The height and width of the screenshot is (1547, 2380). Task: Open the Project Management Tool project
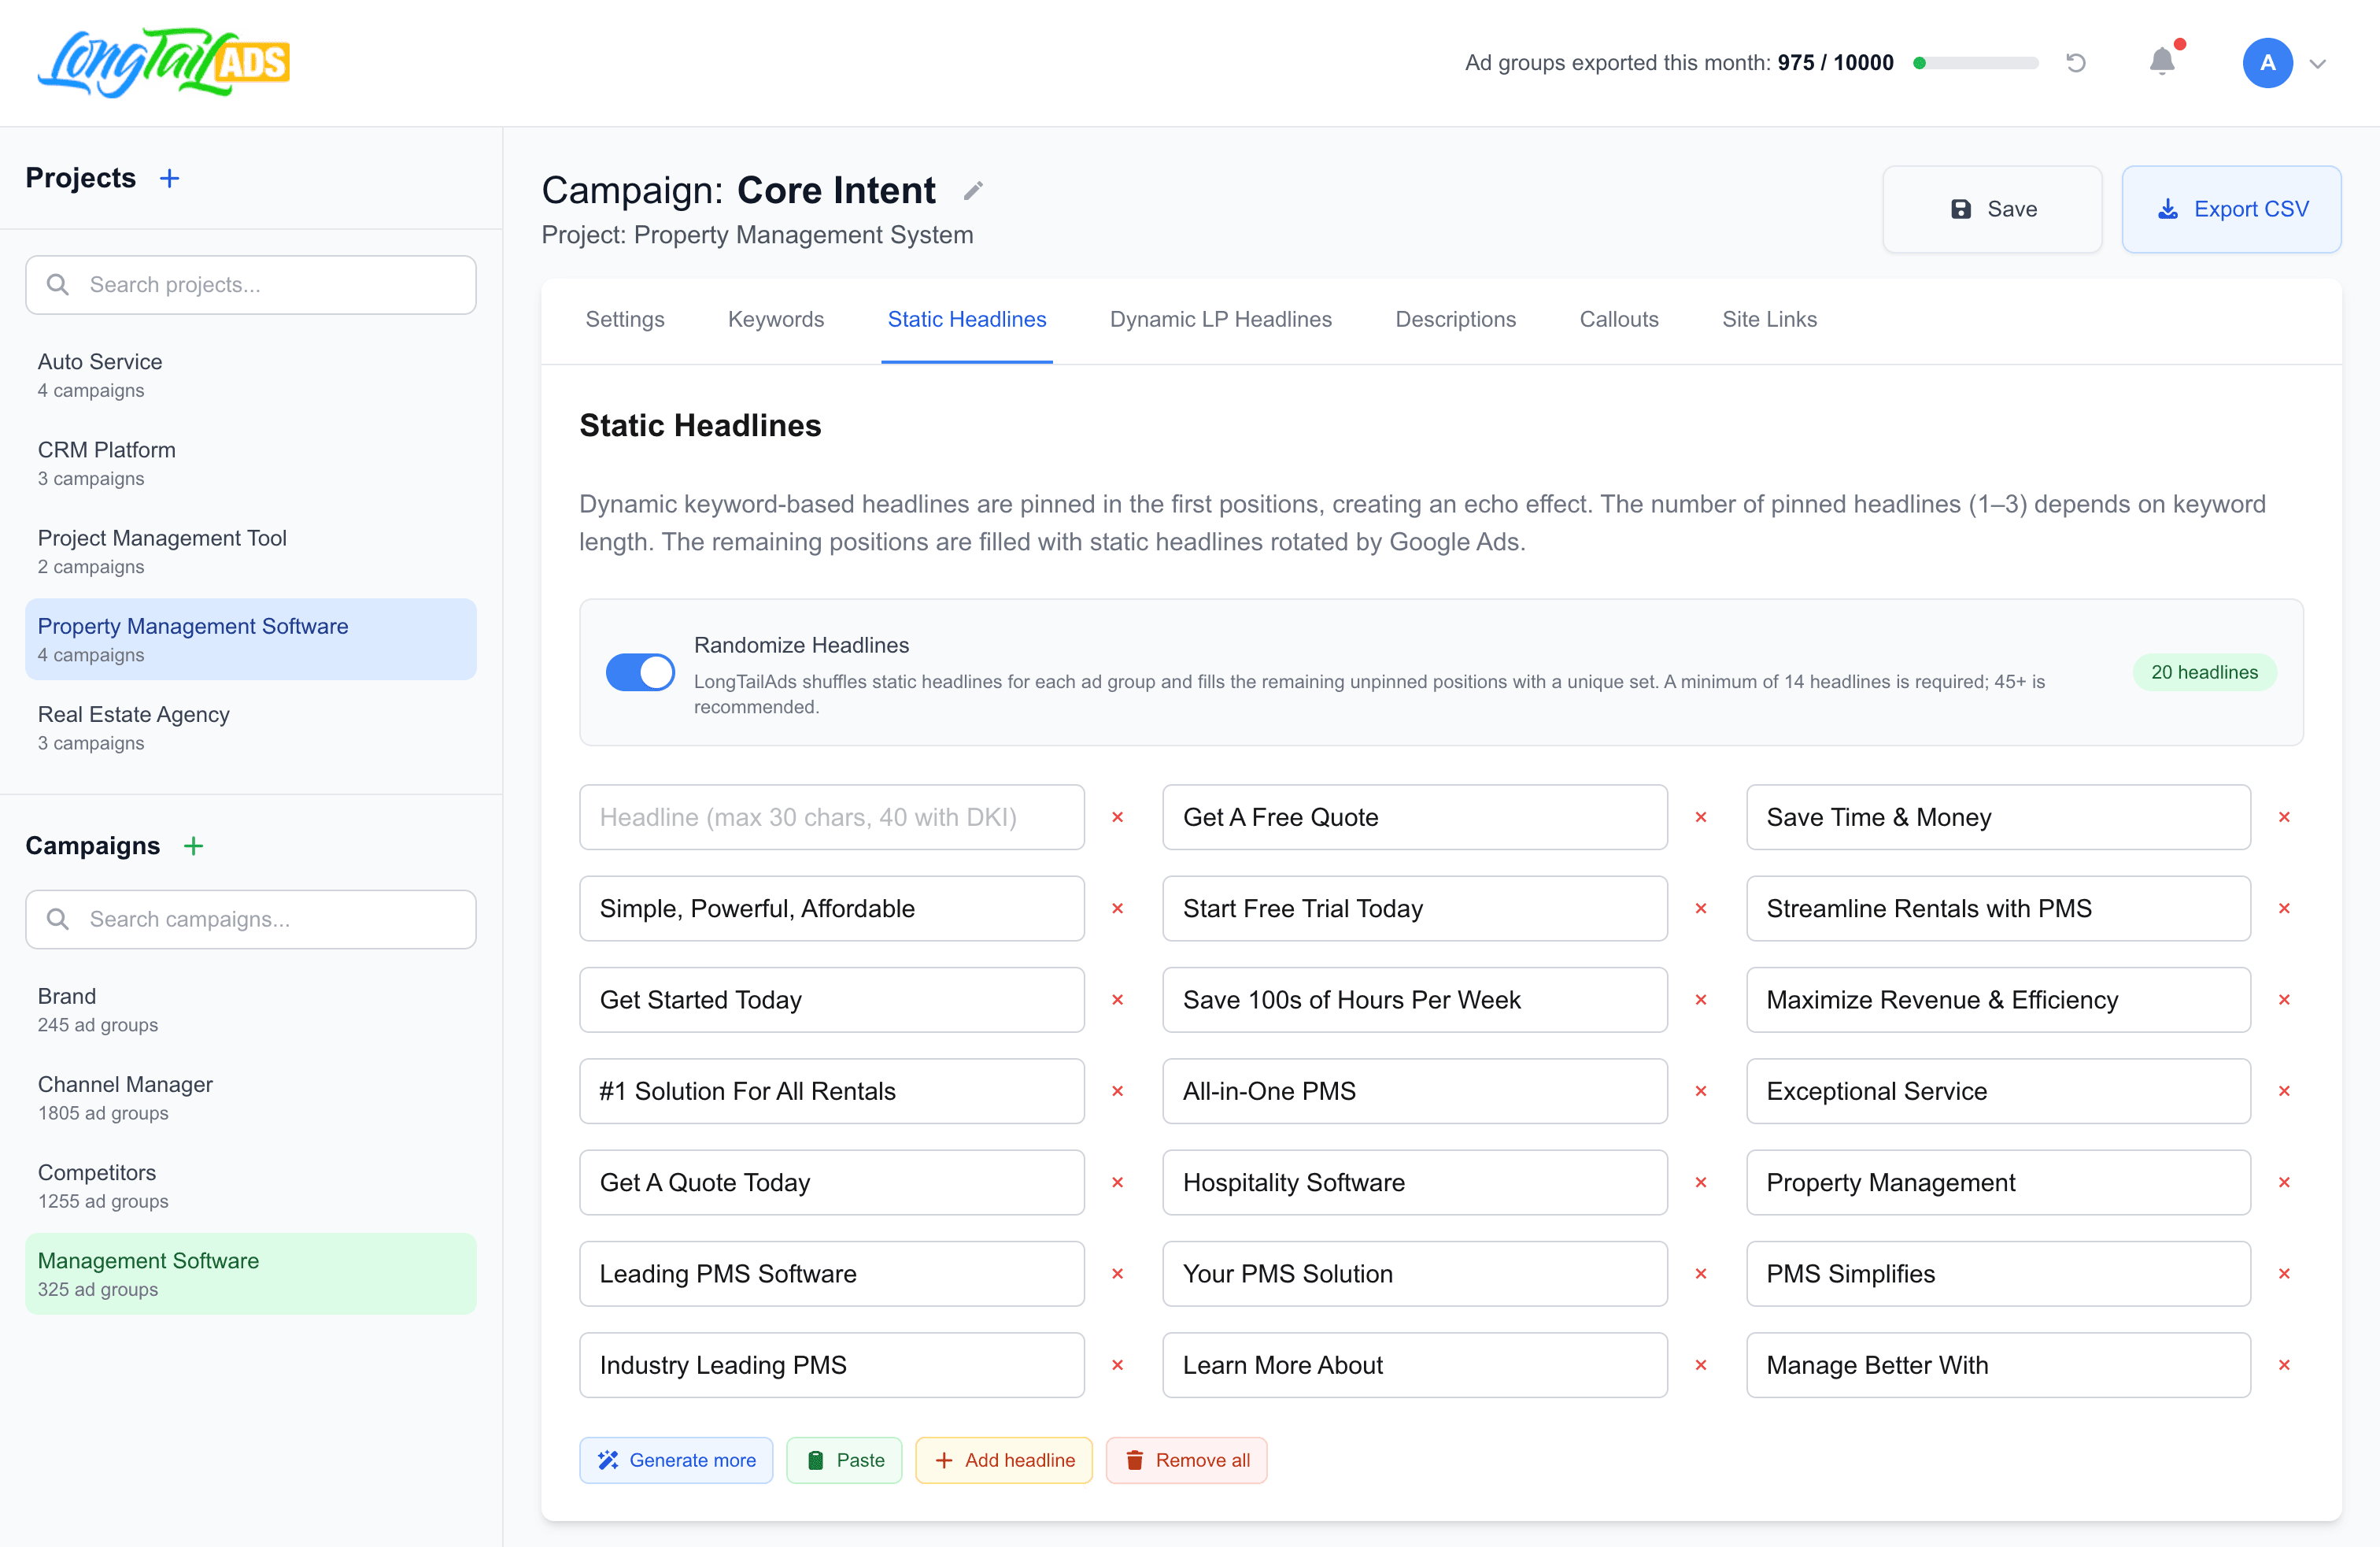tap(251, 551)
